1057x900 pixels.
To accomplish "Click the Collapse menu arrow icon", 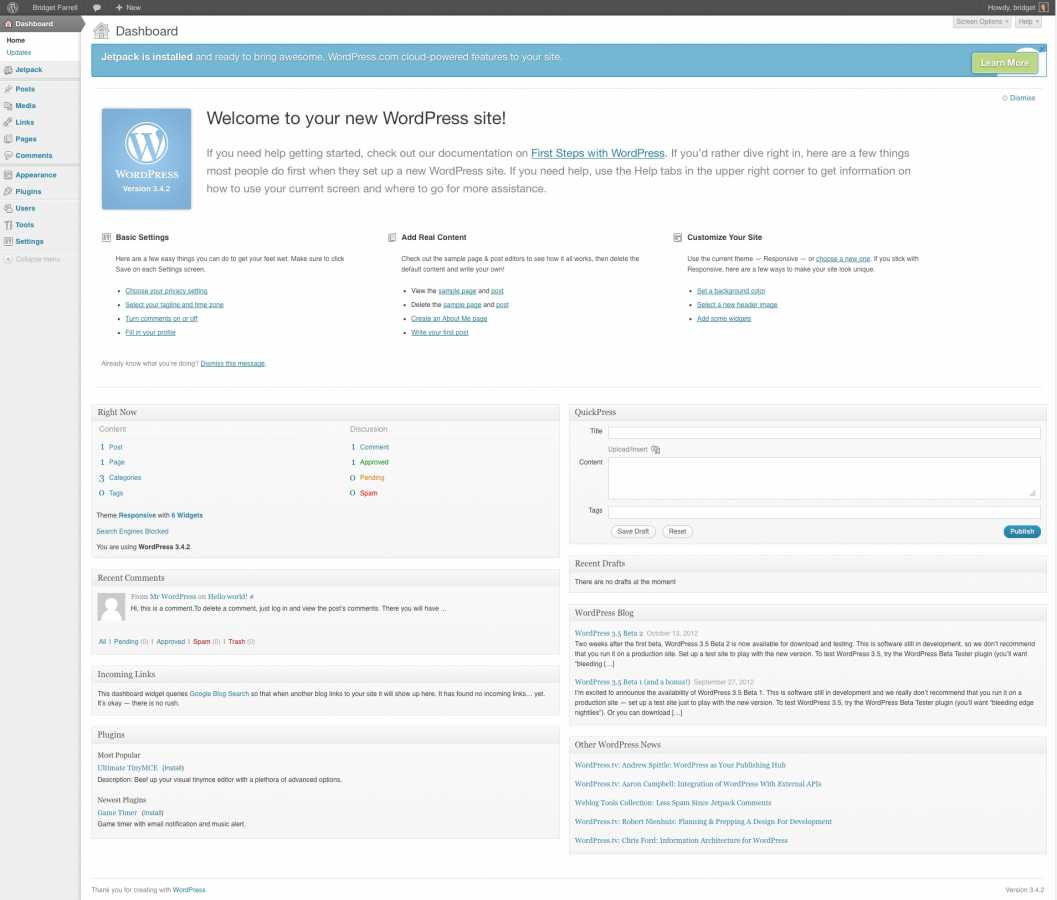I will tap(8, 260).
